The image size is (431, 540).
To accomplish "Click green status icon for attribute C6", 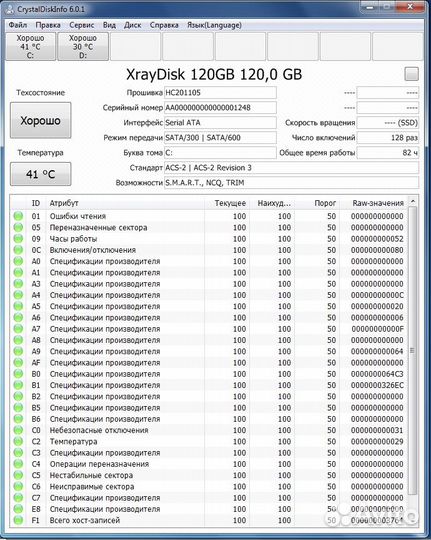I will tap(18, 486).
